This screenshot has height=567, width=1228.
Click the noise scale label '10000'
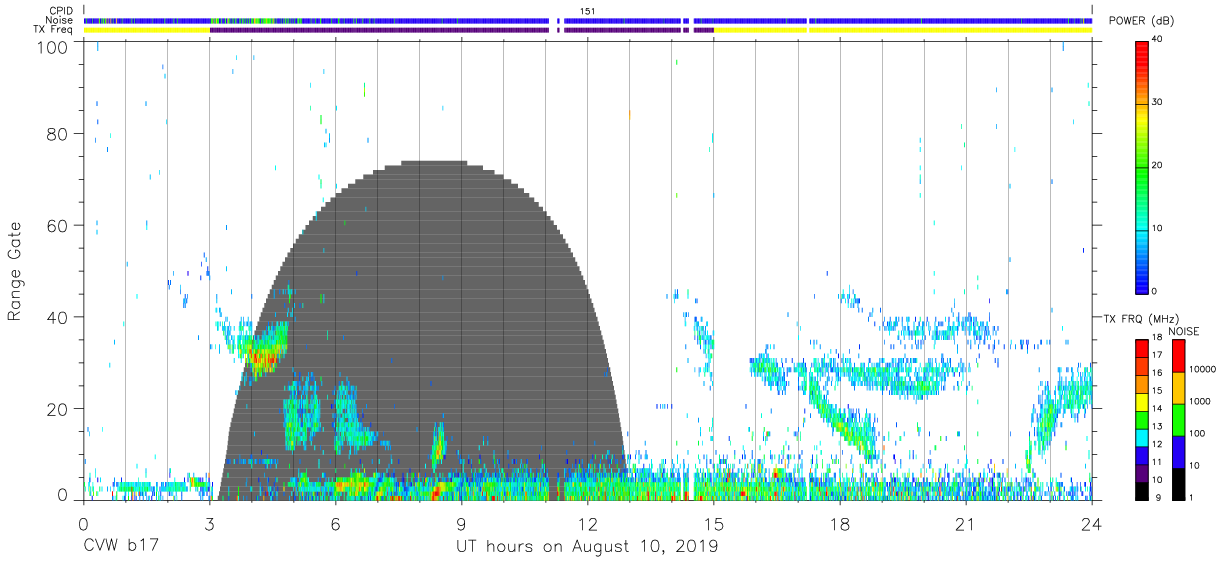[1203, 369]
